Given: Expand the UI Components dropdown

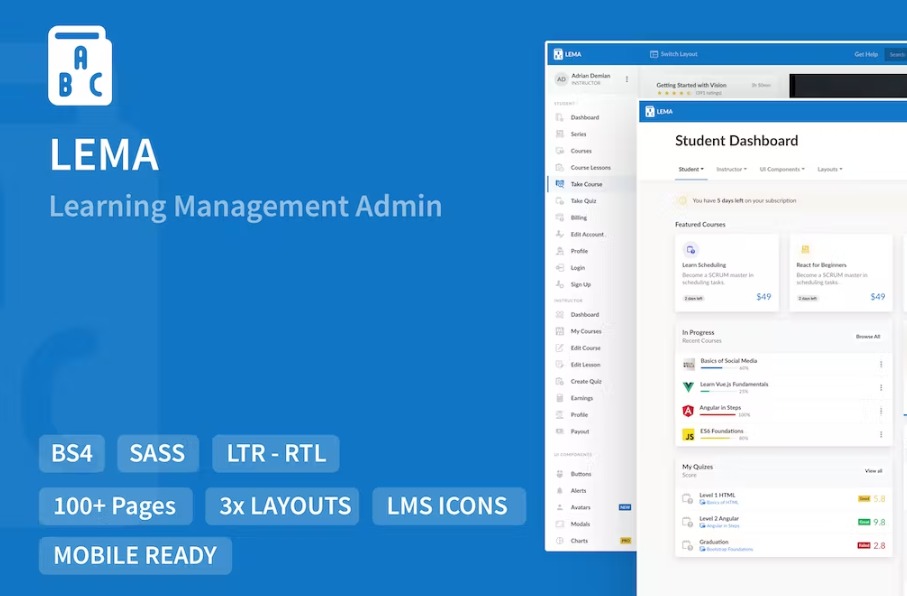Looking at the screenshot, I should click(782, 170).
